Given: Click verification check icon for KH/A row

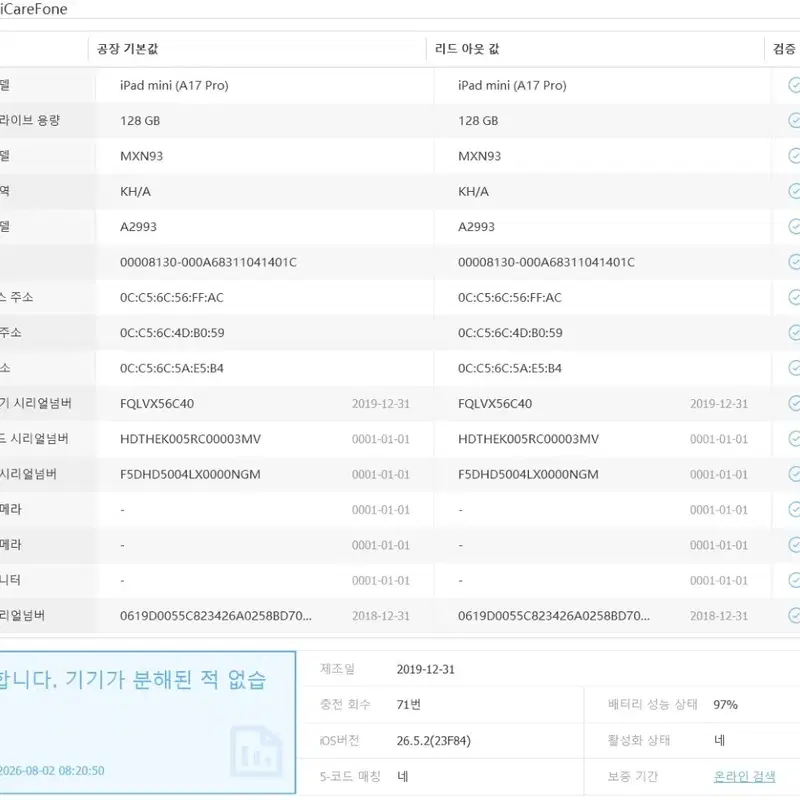Looking at the screenshot, I should point(794,191).
